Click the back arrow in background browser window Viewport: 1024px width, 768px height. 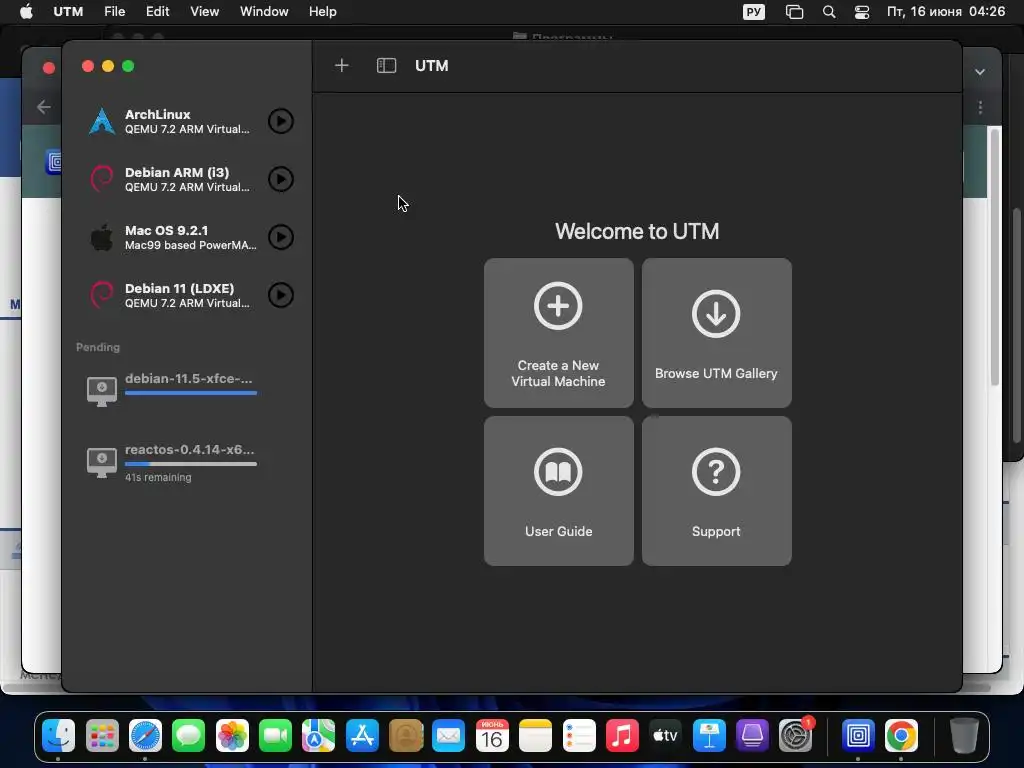pos(44,106)
